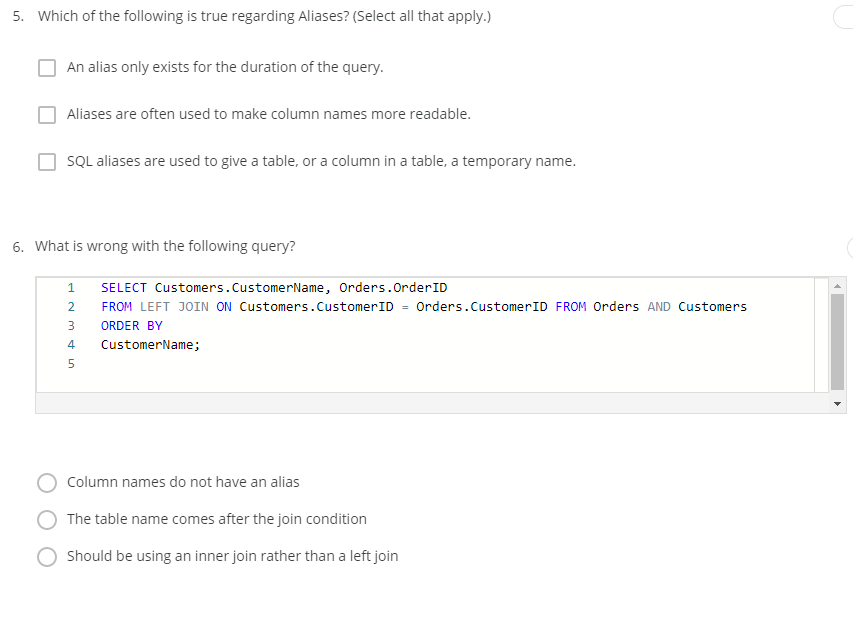Click the dropdown arrow below the code scrollbar
This screenshot has height=617, width=853.
pos(838,403)
